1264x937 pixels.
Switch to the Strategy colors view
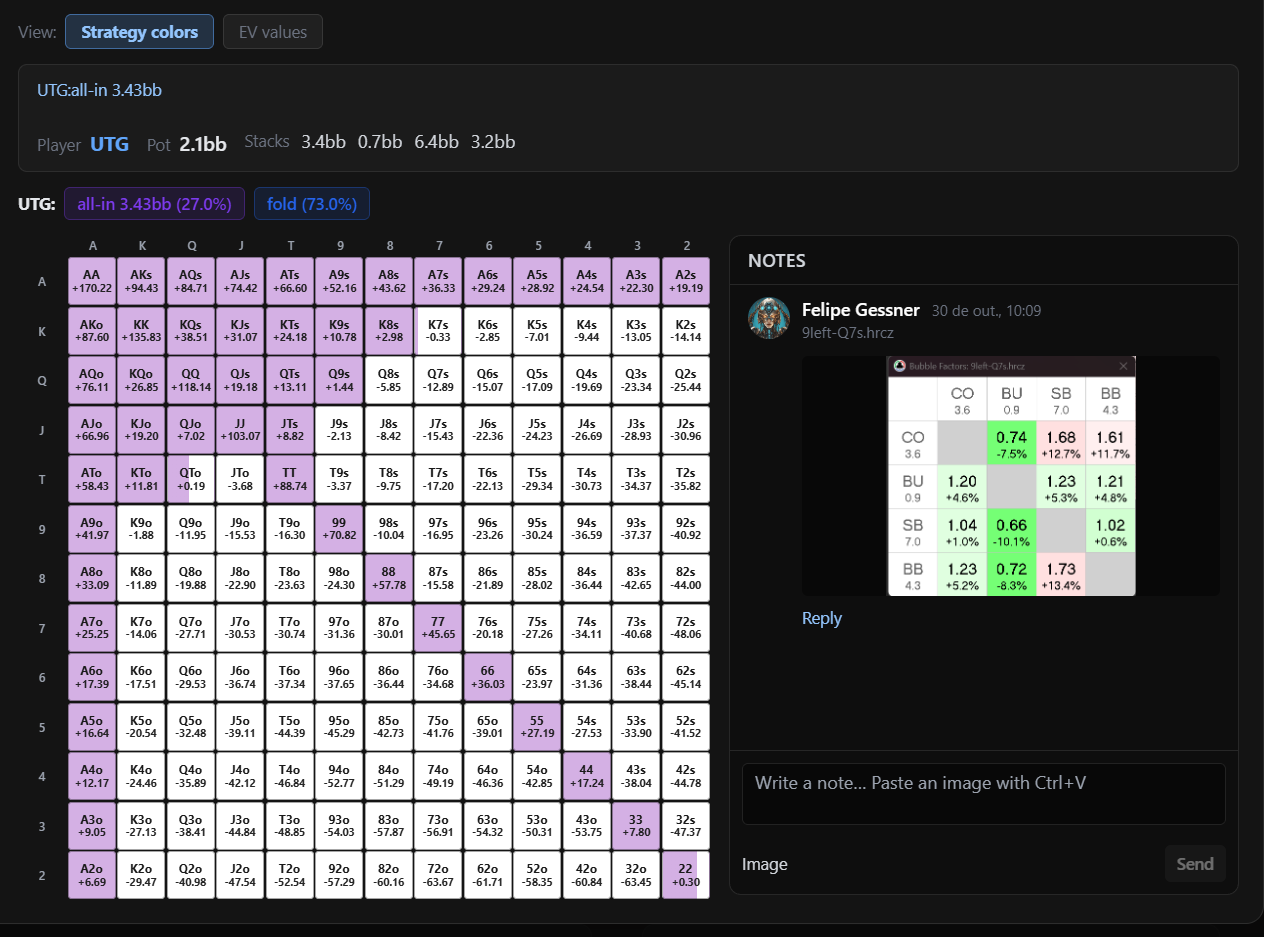(x=140, y=32)
